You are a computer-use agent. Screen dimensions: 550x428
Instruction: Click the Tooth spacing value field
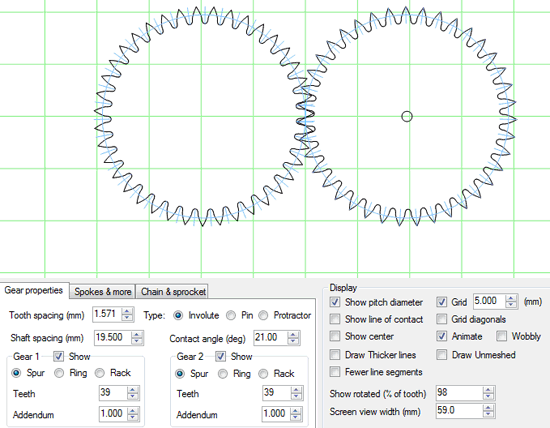click(107, 314)
